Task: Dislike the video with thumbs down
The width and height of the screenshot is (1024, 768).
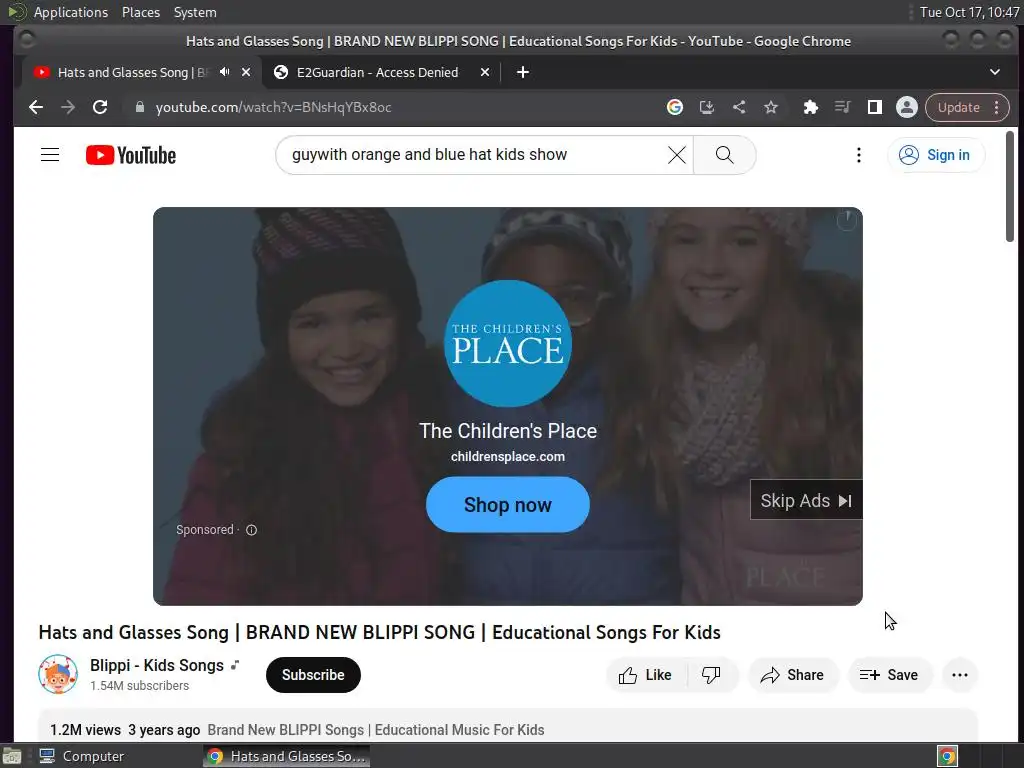Action: (x=711, y=675)
